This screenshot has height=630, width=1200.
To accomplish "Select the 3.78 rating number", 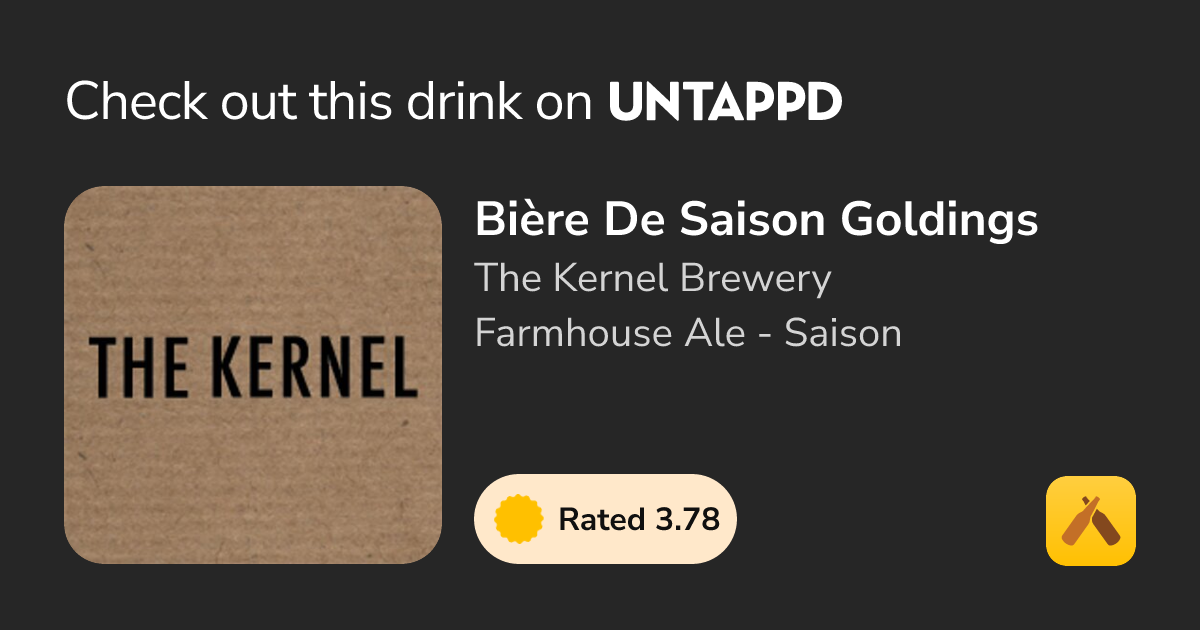I will (687, 520).
